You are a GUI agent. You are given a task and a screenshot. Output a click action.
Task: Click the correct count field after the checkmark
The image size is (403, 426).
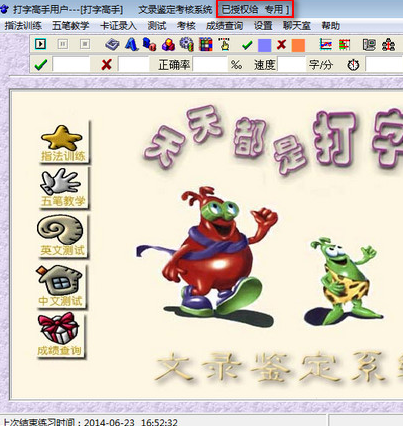(71, 64)
